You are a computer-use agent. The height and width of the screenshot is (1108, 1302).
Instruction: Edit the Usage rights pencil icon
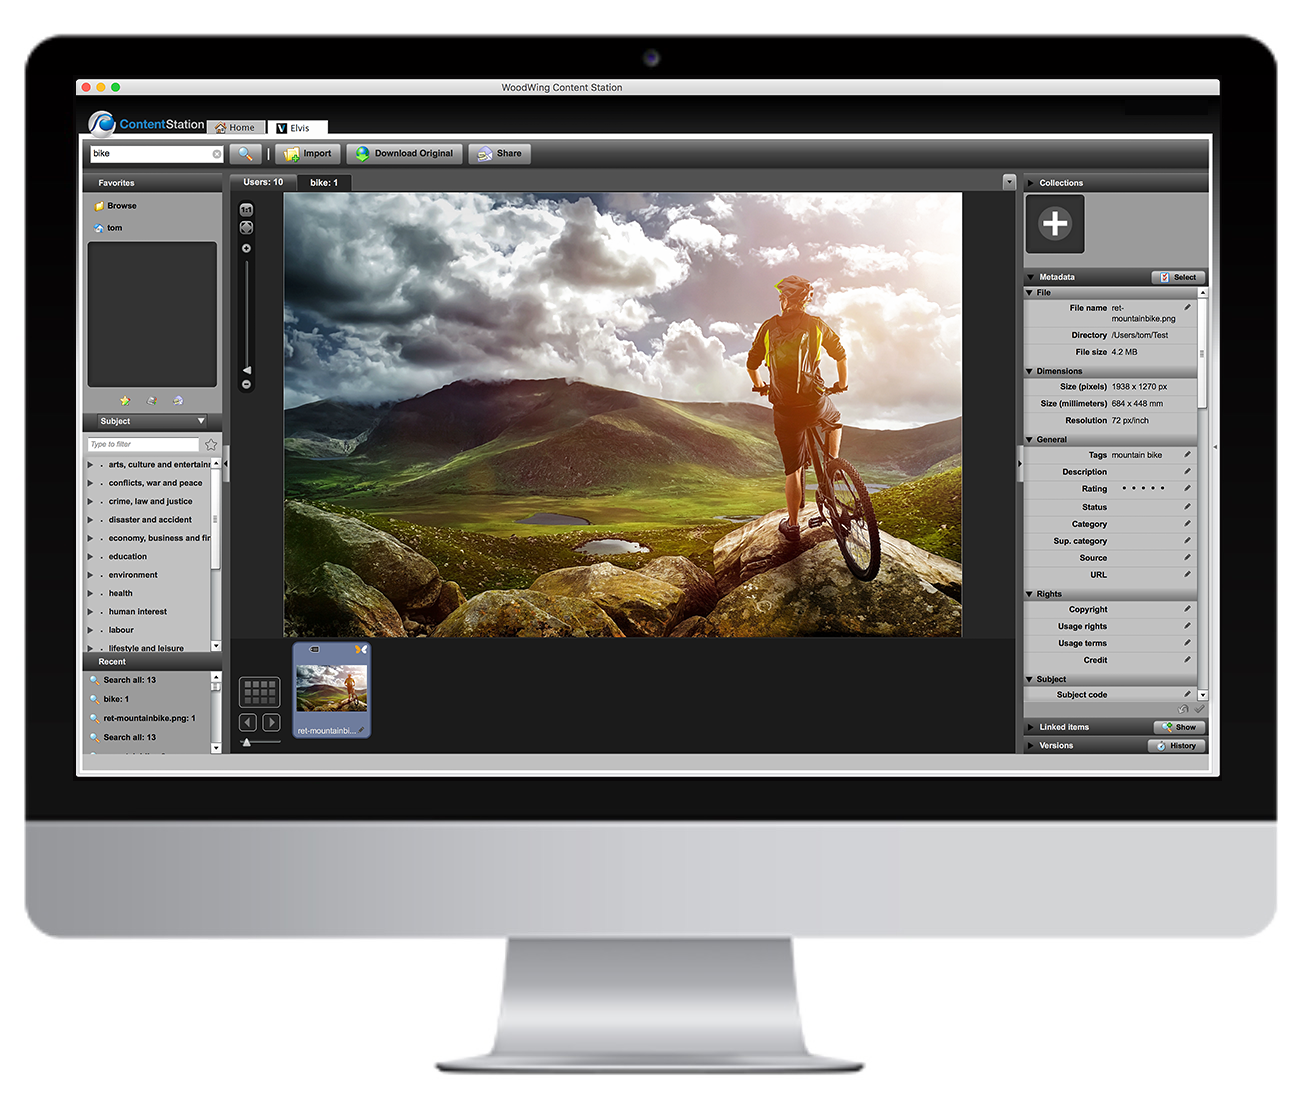point(1187,626)
